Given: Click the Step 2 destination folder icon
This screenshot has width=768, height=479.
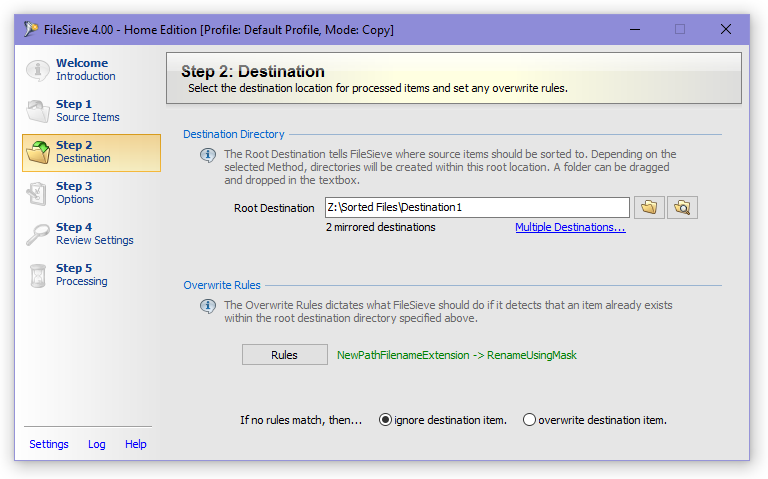Looking at the screenshot, I should click(x=38, y=152).
